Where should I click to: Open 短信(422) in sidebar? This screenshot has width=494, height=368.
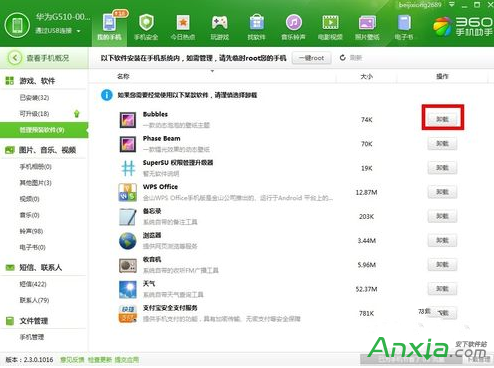[33, 284]
